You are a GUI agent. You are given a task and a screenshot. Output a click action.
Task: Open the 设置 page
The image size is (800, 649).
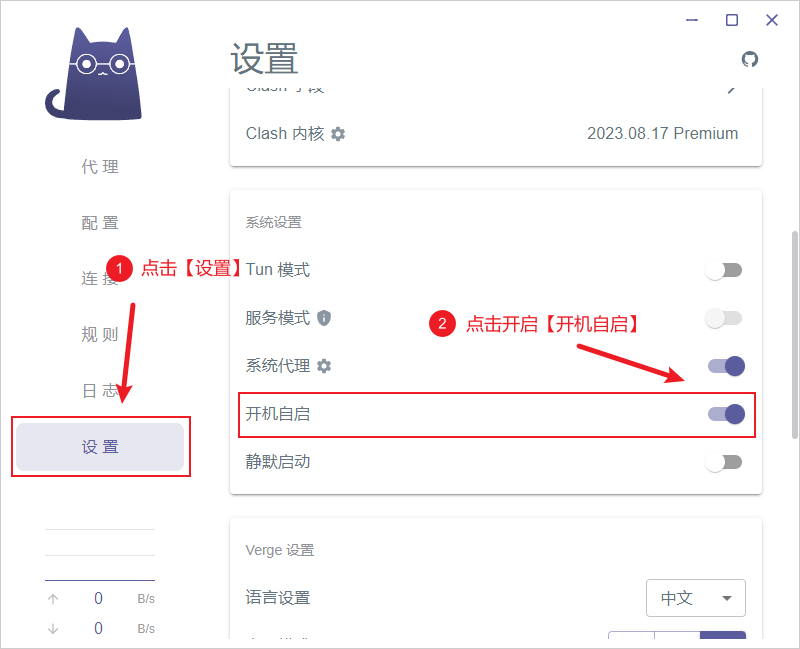[100, 447]
